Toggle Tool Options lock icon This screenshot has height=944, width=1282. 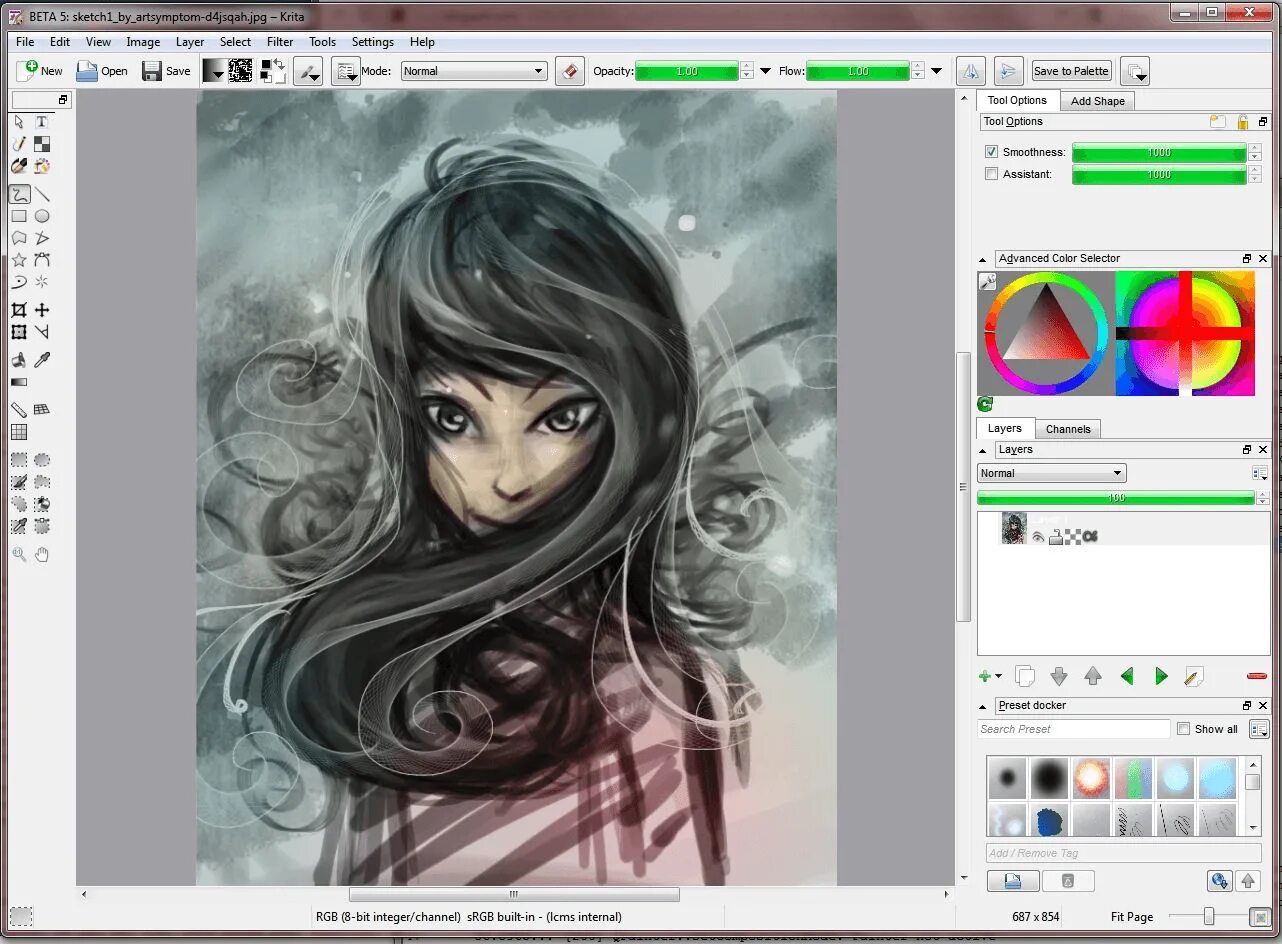[1242, 122]
